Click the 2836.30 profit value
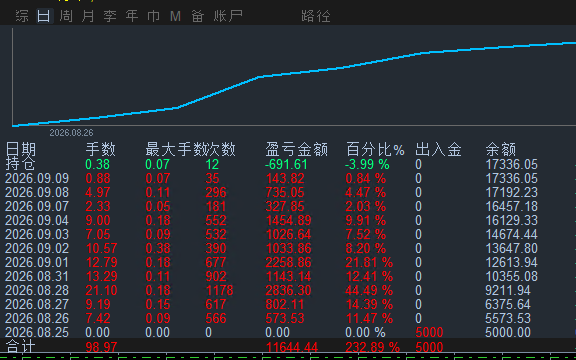The width and height of the screenshot is (576, 360). tap(288, 290)
